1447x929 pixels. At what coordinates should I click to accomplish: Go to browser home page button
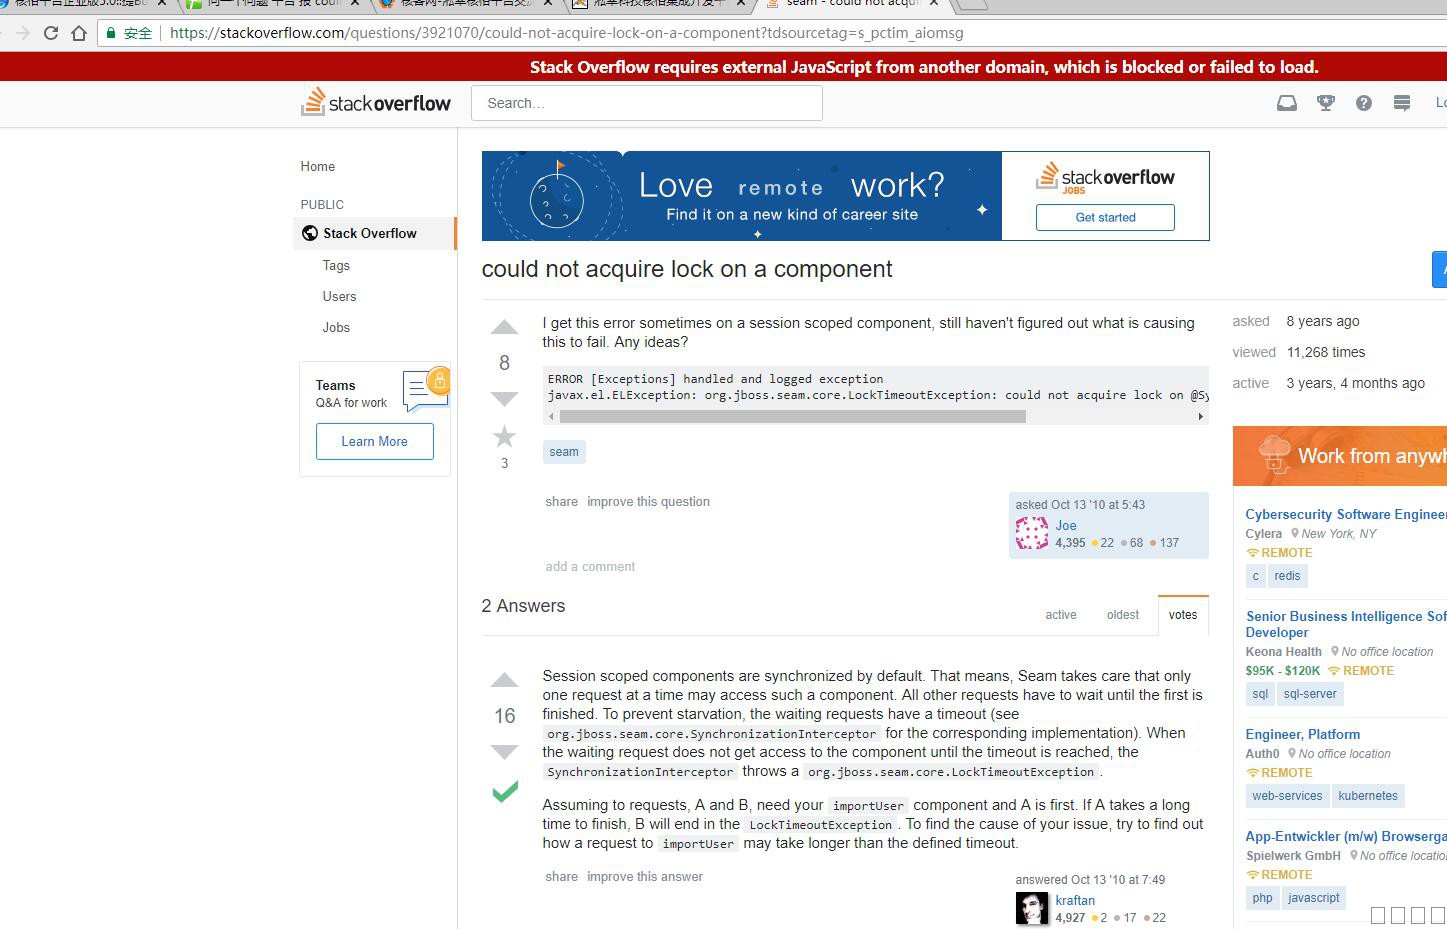[79, 33]
